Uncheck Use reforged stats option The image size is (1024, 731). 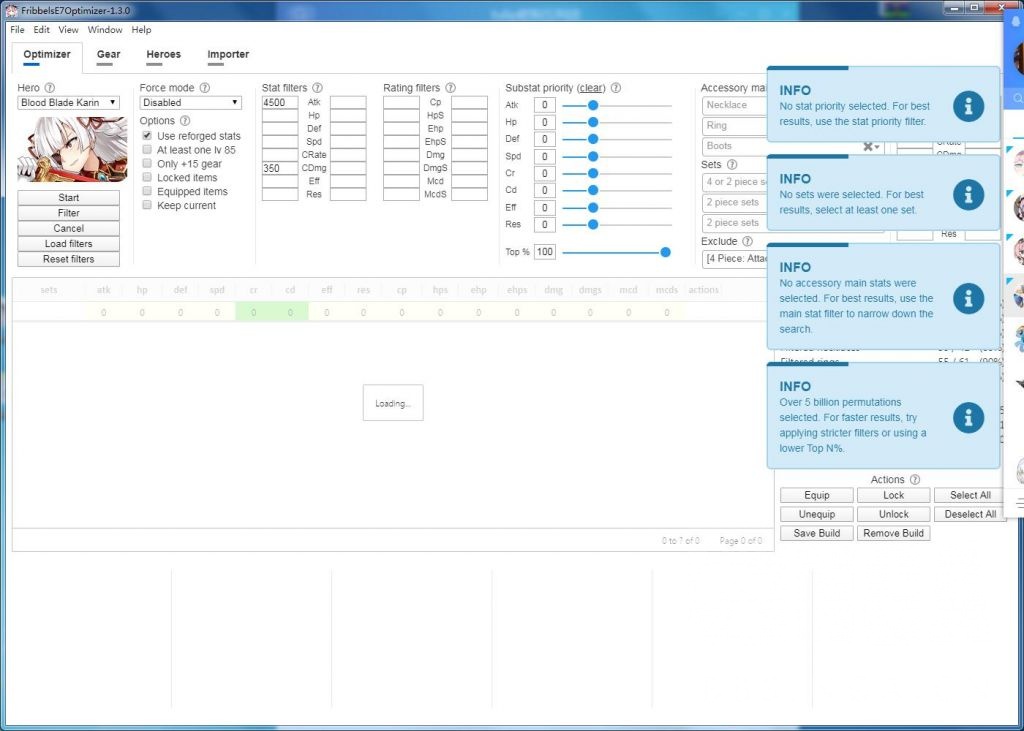pos(148,136)
